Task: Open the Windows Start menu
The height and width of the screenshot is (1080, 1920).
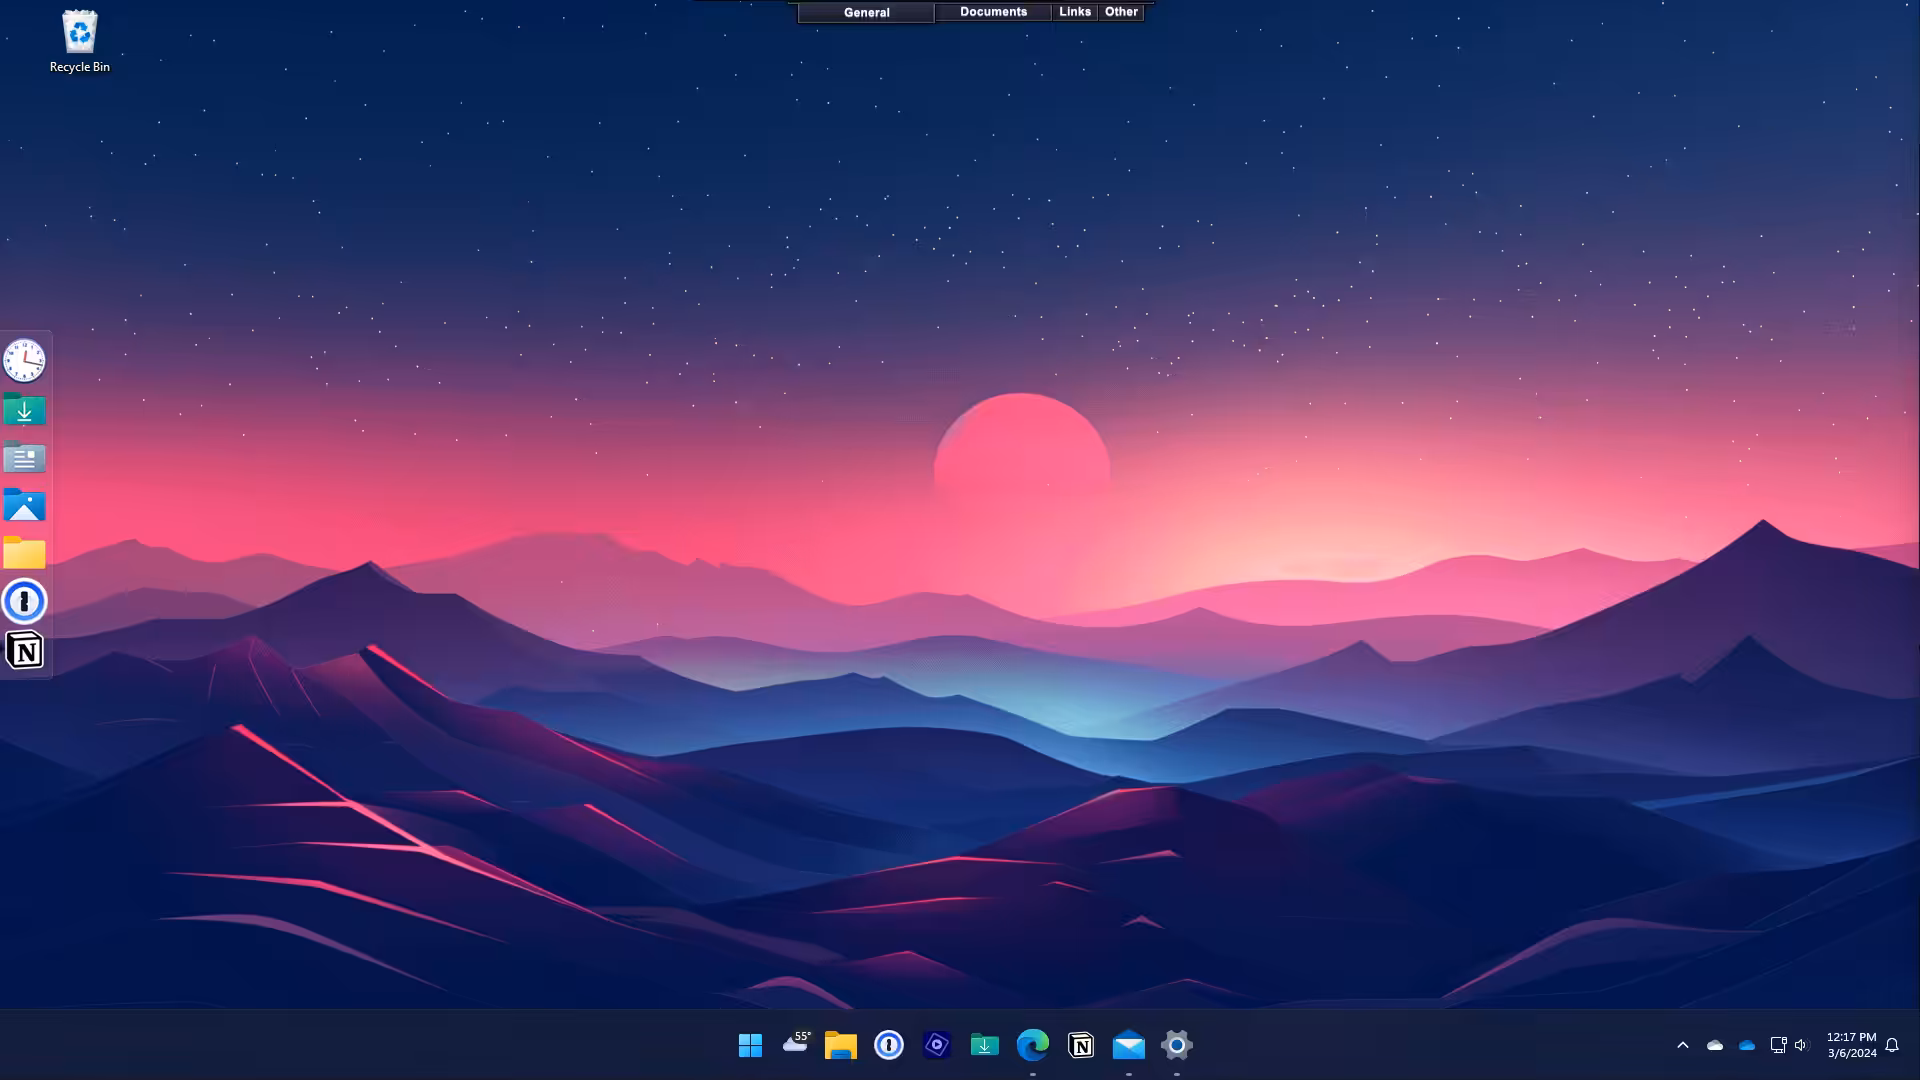Action: point(750,1045)
